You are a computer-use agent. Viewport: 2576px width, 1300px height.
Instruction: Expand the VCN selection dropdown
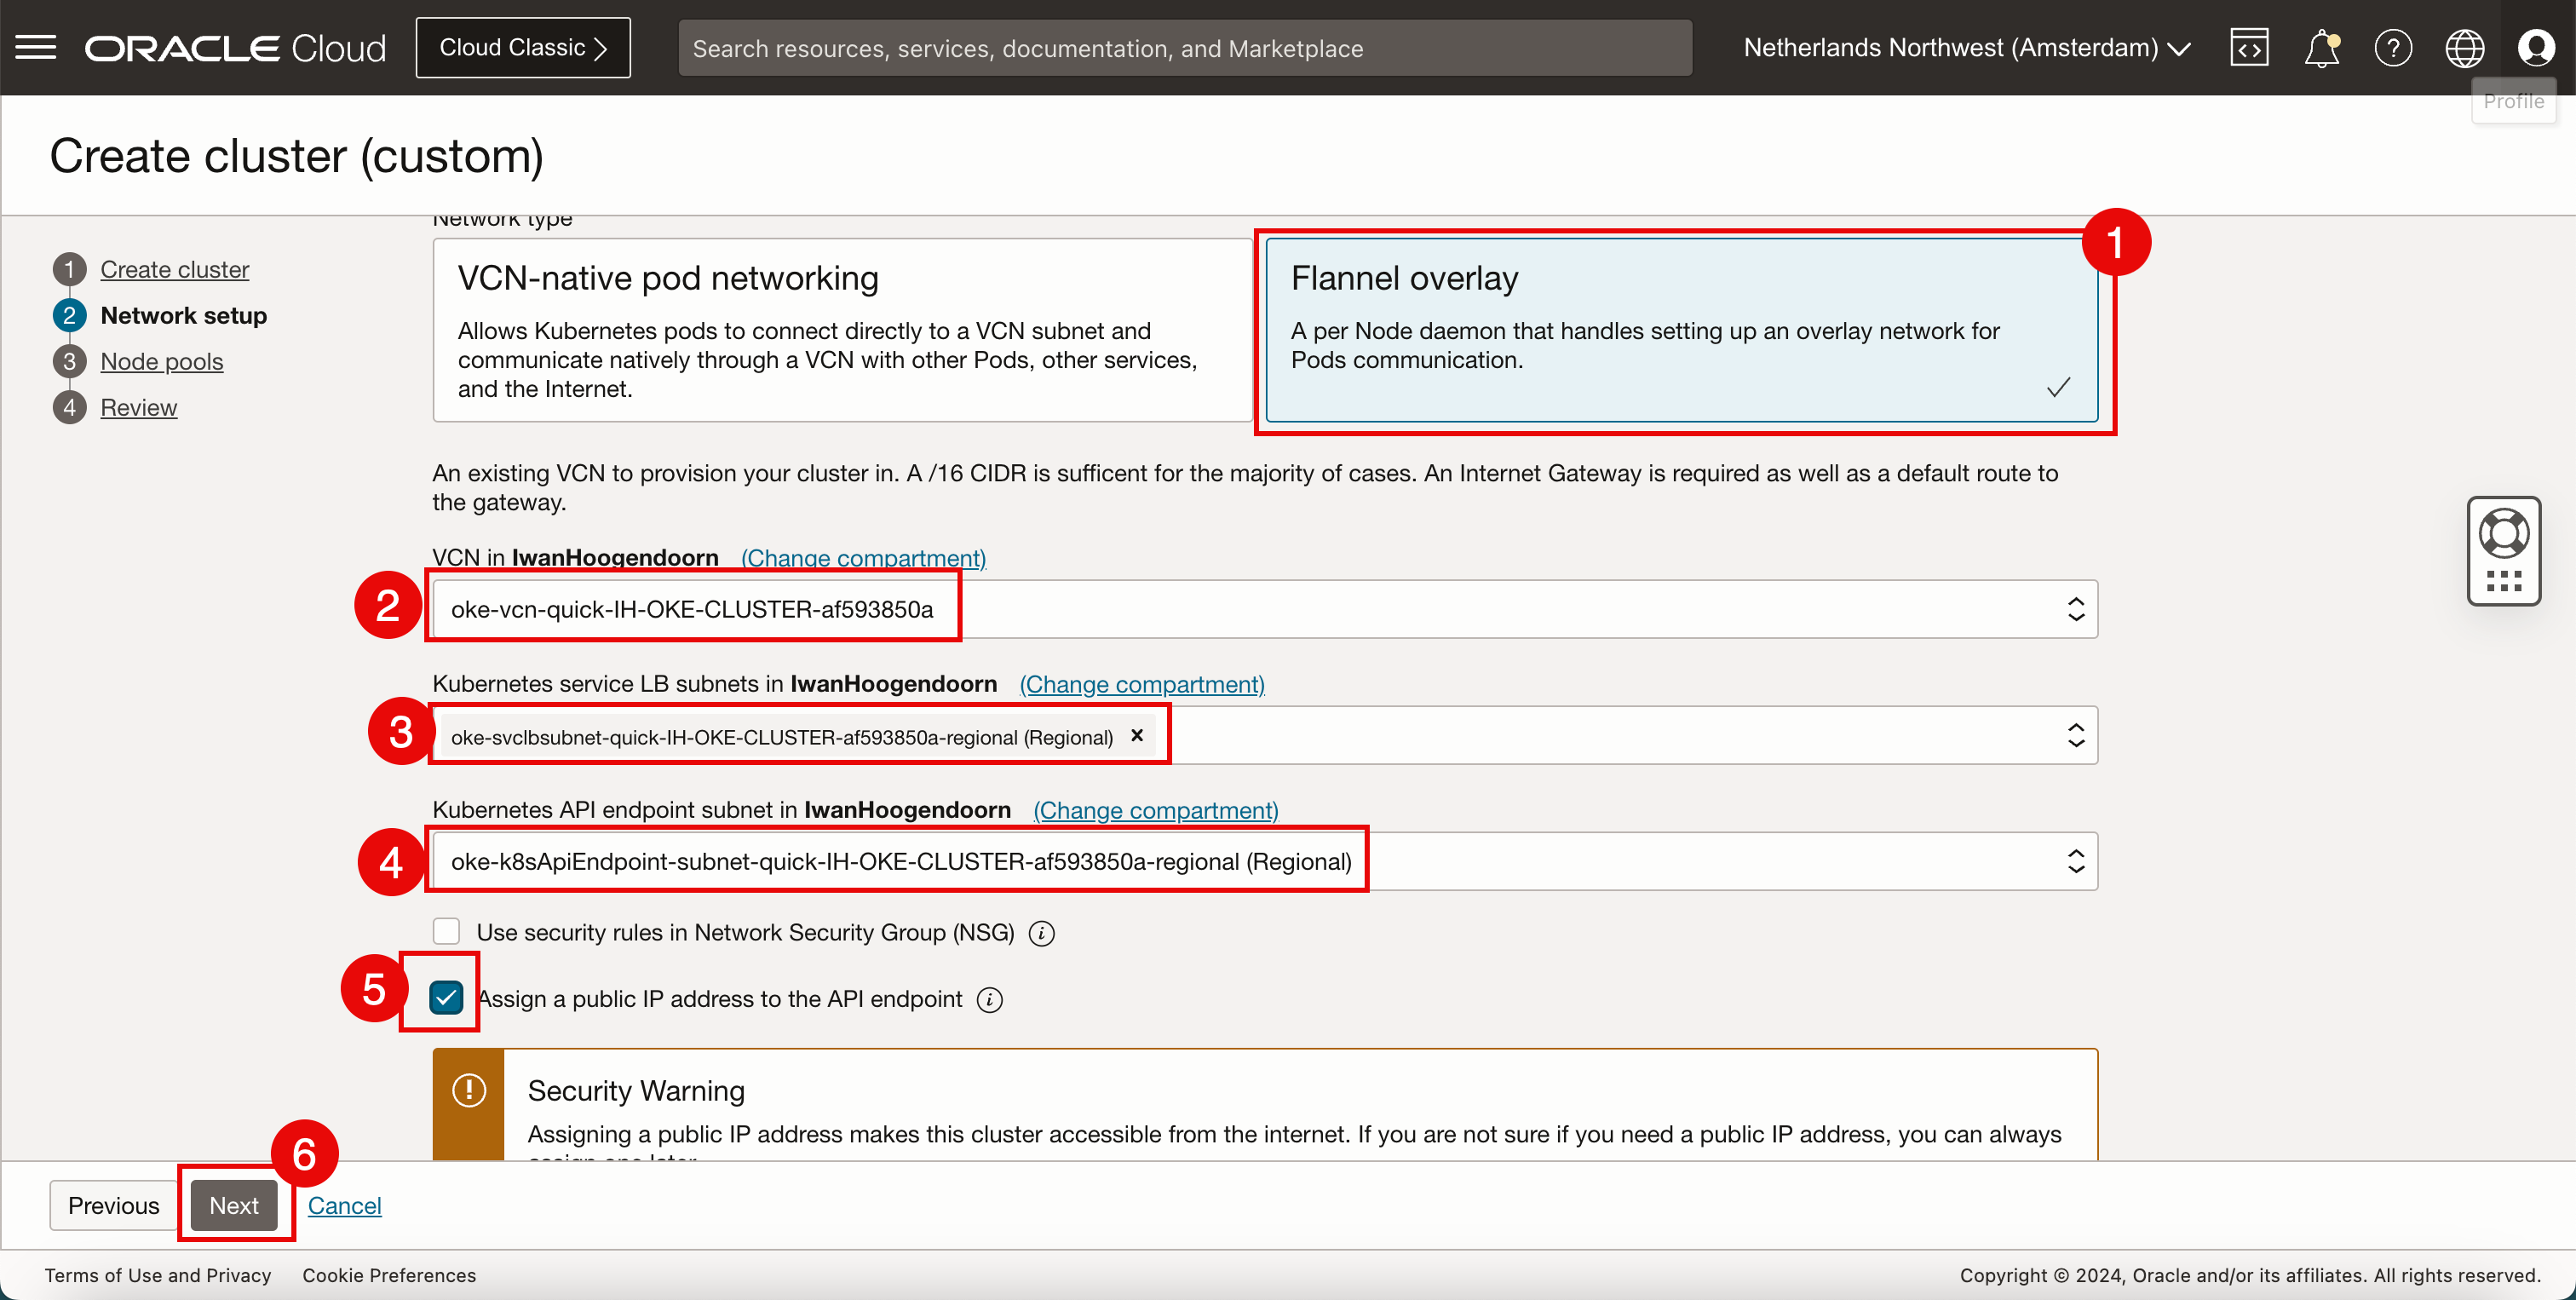(x=2075, y=609)
